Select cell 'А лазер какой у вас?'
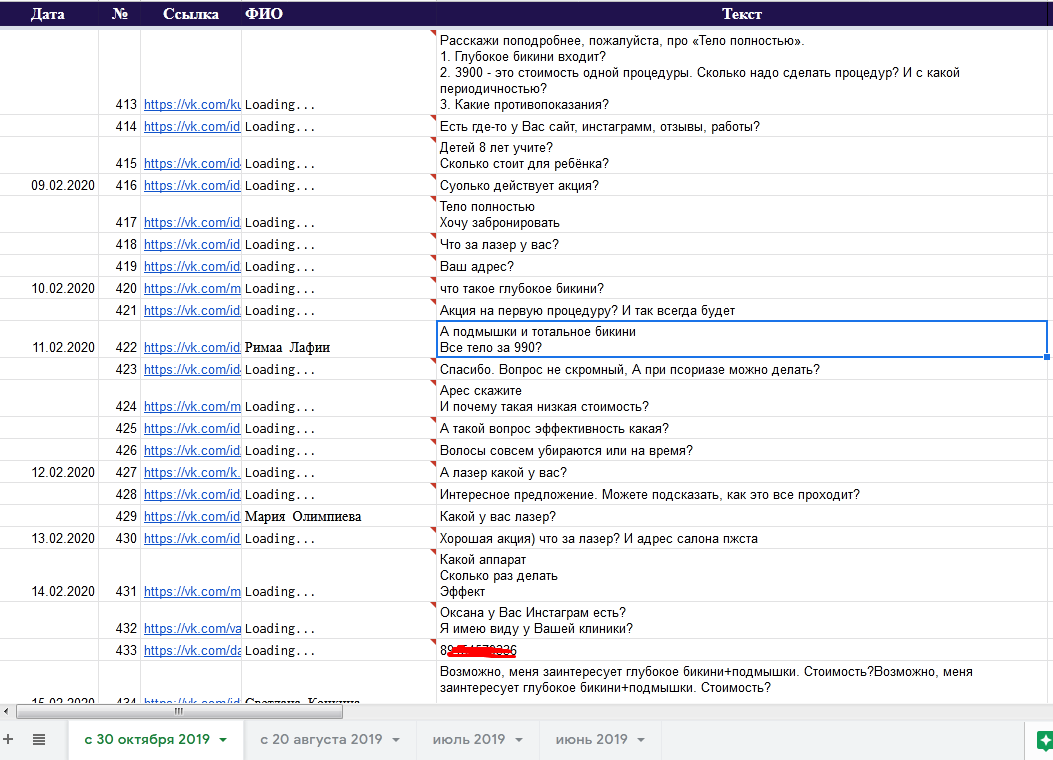 (742, 473)
